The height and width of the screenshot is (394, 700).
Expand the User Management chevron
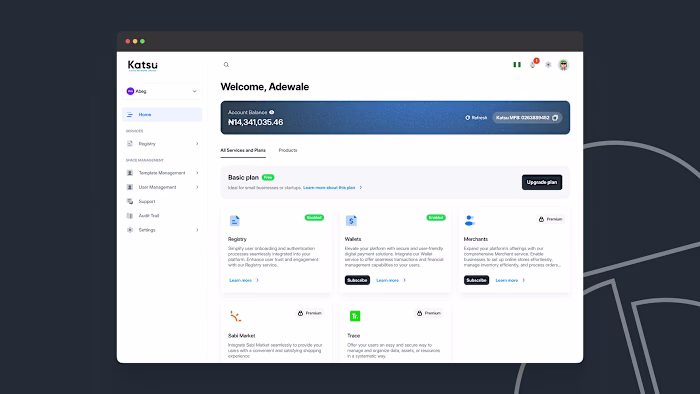[197, 187]
